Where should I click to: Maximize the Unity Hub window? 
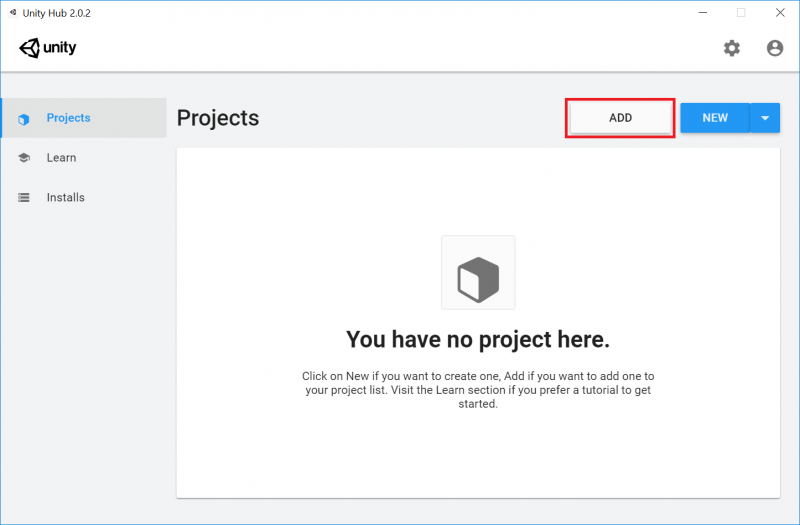[741, 13]
